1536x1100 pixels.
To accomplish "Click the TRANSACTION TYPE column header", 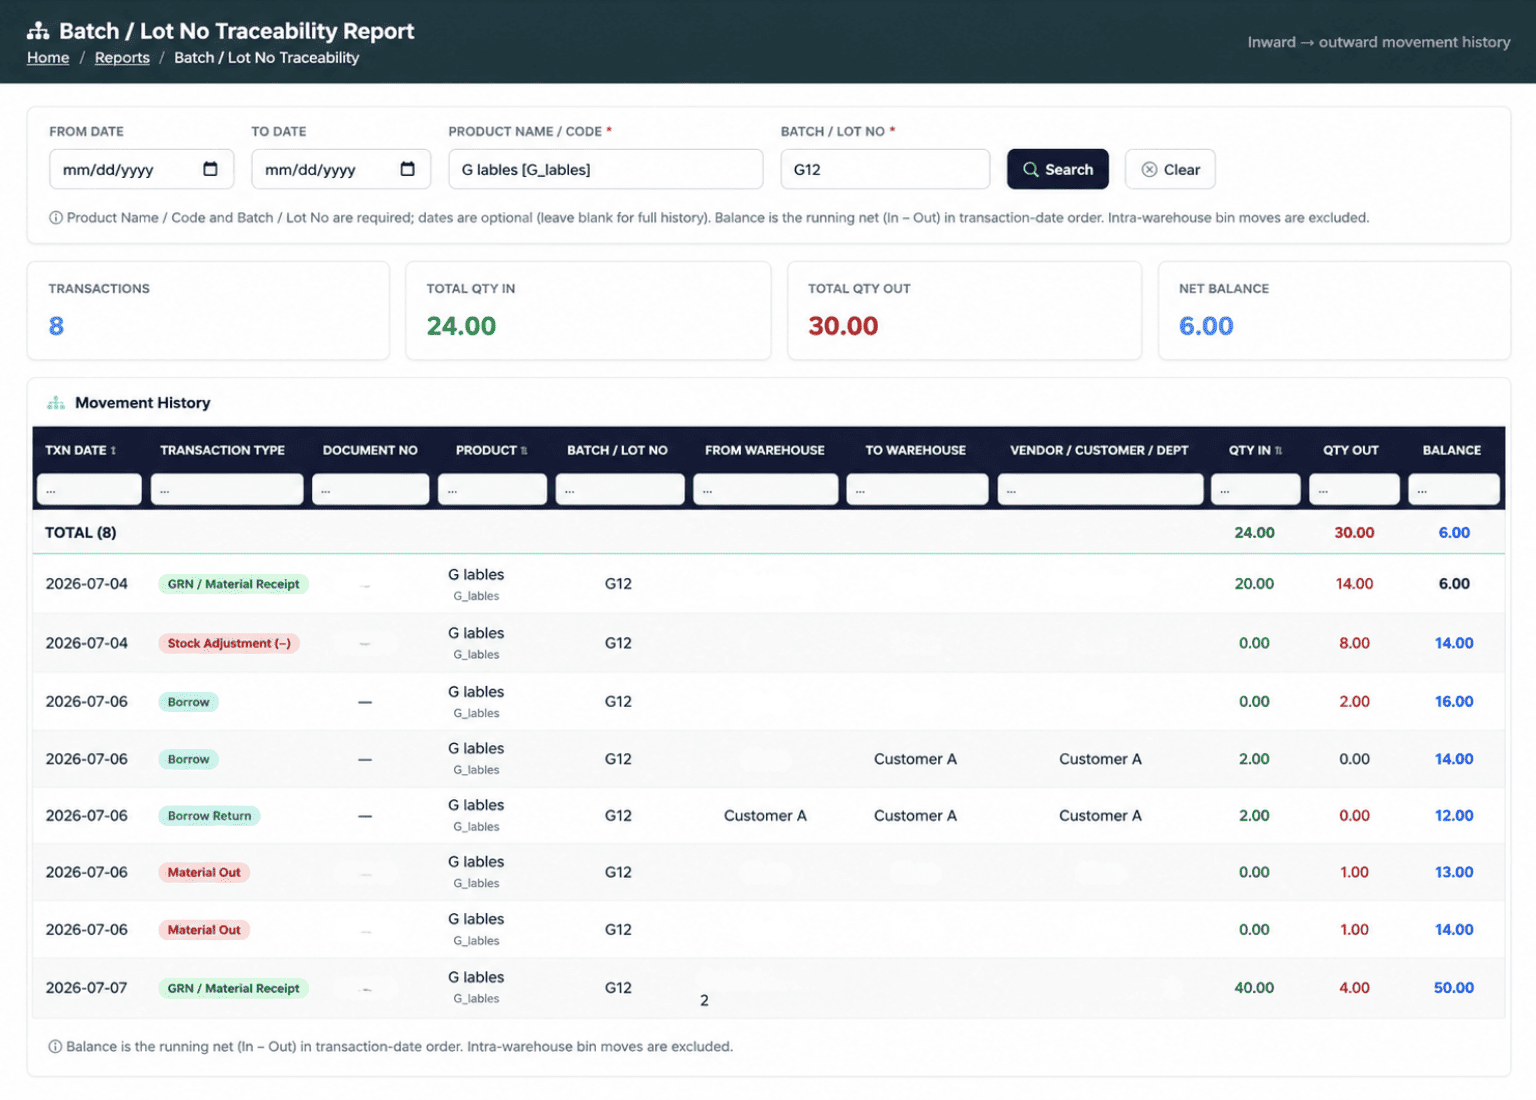I will coord(222,451).
